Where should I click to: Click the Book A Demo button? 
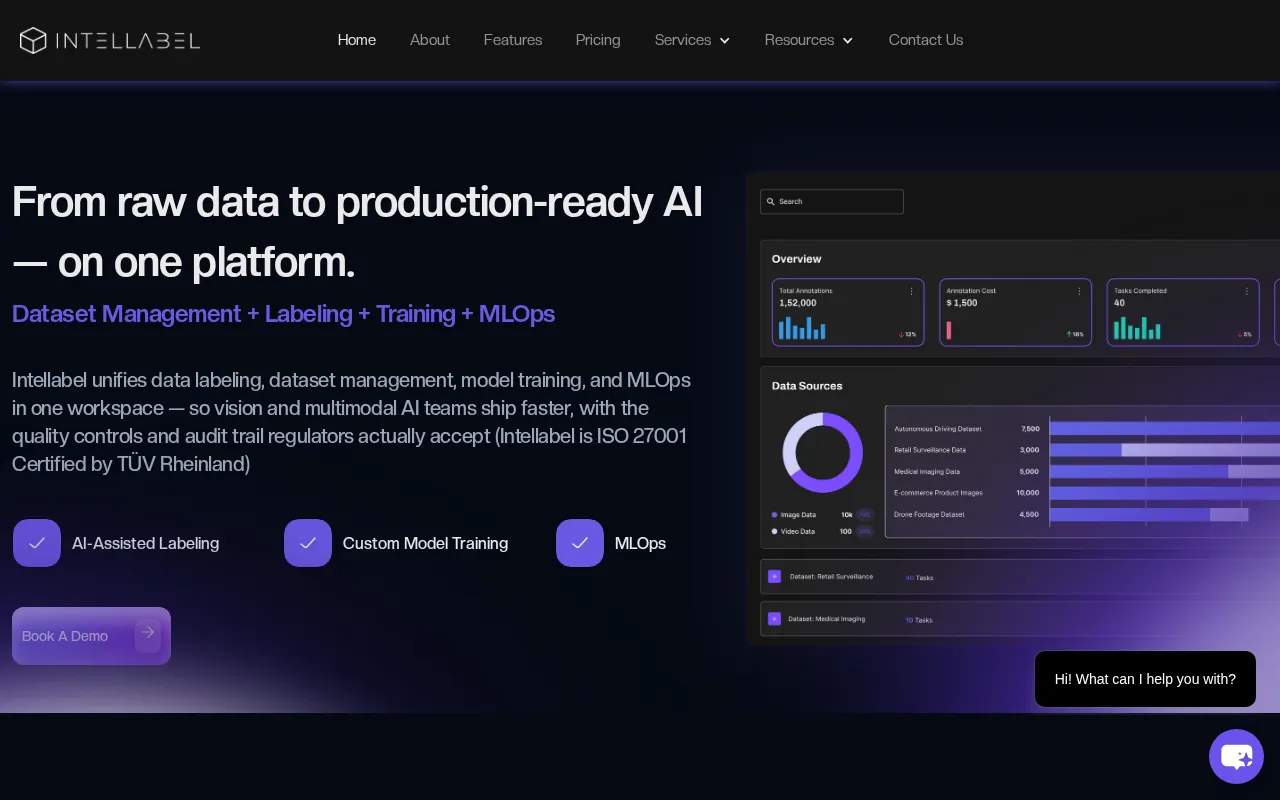pos(91,636)
